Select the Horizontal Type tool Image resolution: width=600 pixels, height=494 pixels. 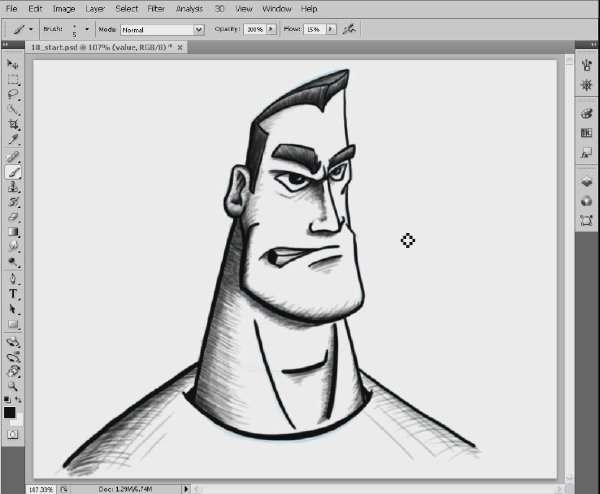(13, 294)
